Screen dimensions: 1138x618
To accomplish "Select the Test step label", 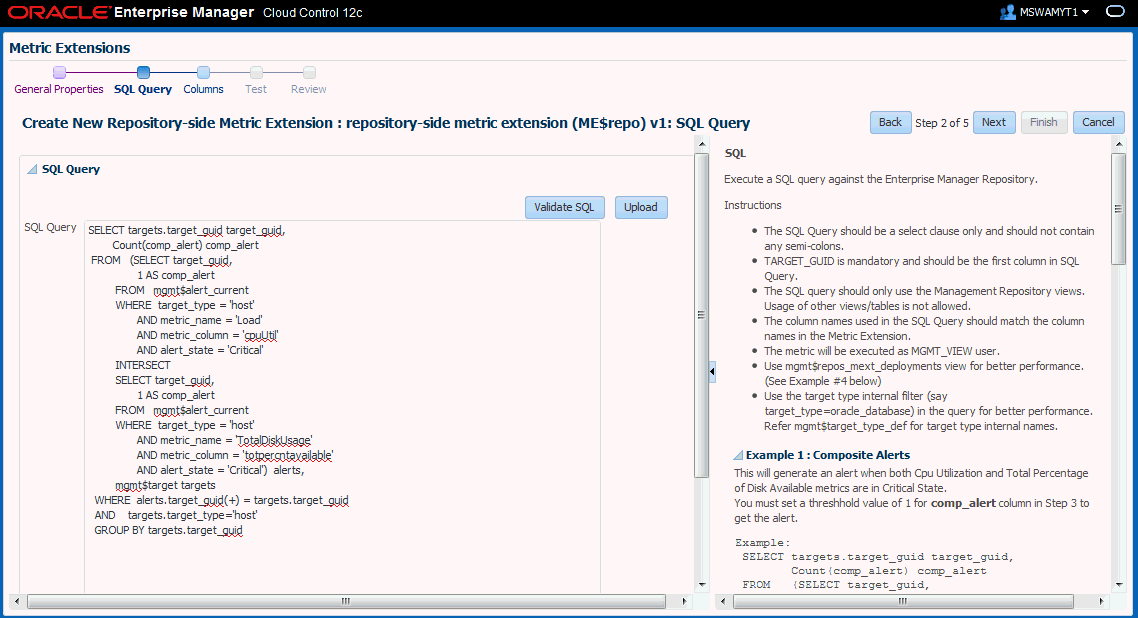I will coord(255,89).
